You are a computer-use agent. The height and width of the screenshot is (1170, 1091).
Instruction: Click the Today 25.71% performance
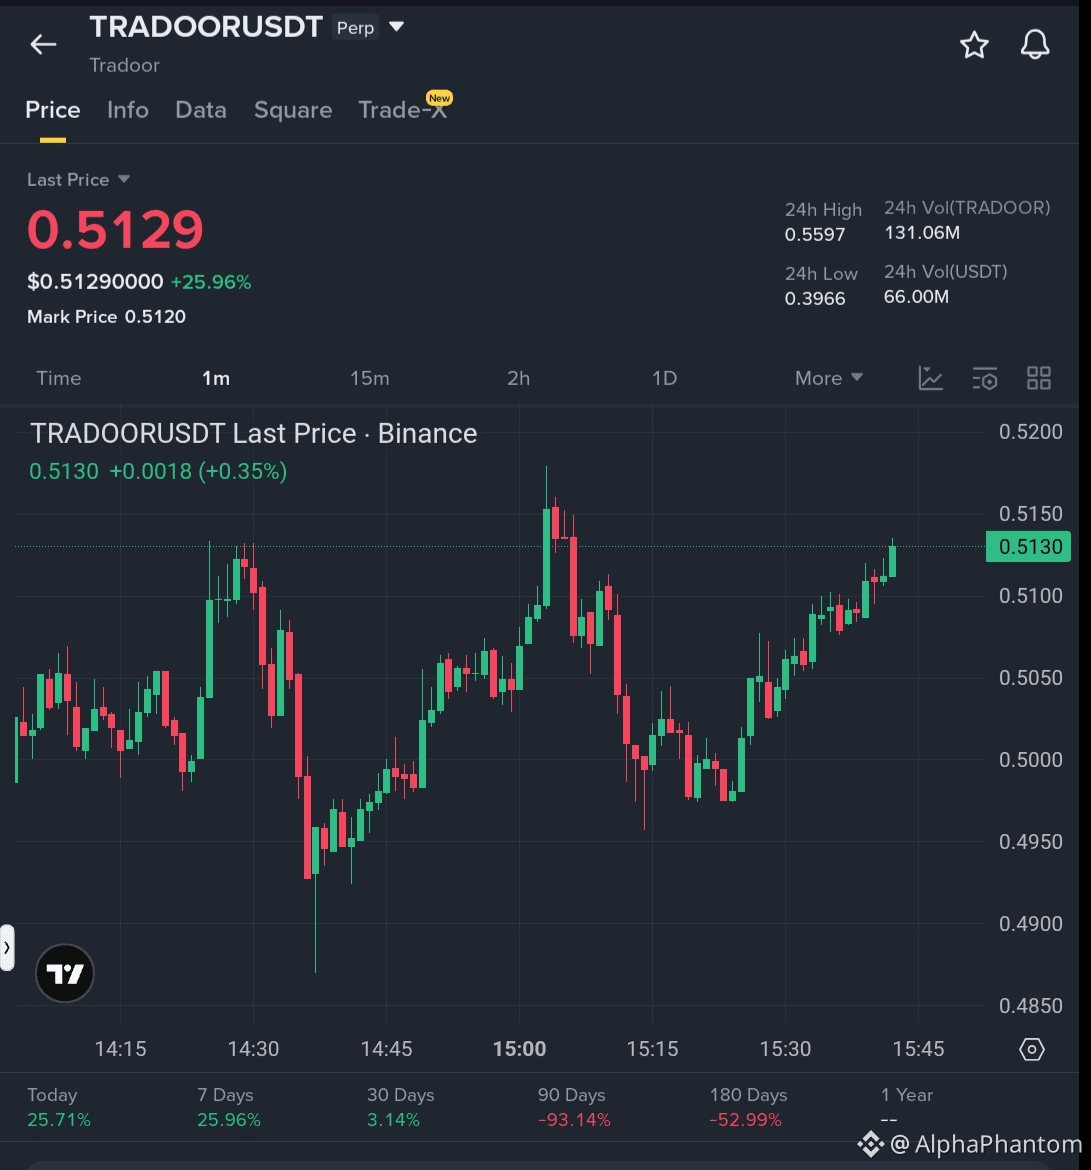pos(59,1107)
